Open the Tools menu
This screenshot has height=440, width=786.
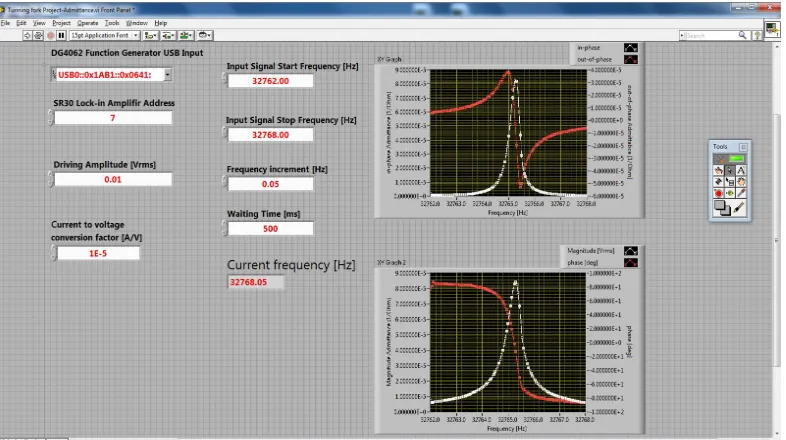coord(112,23)
